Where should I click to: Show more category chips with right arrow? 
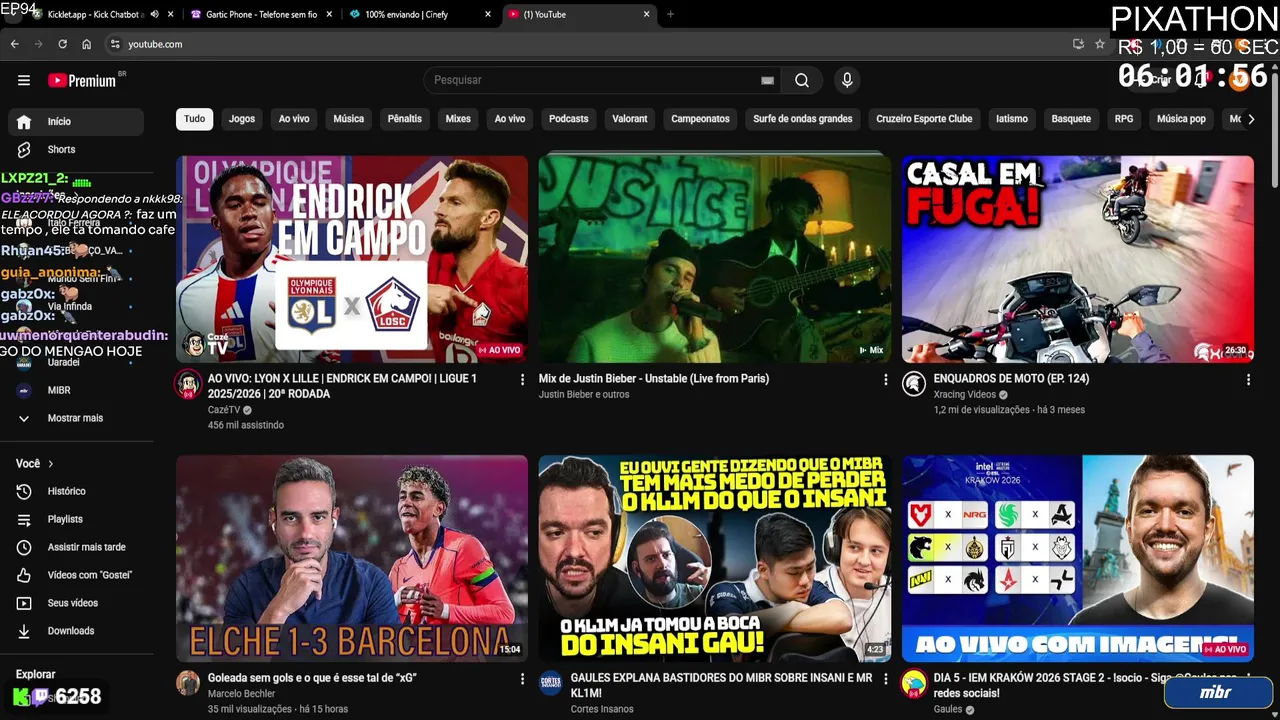coord(1250,119)
